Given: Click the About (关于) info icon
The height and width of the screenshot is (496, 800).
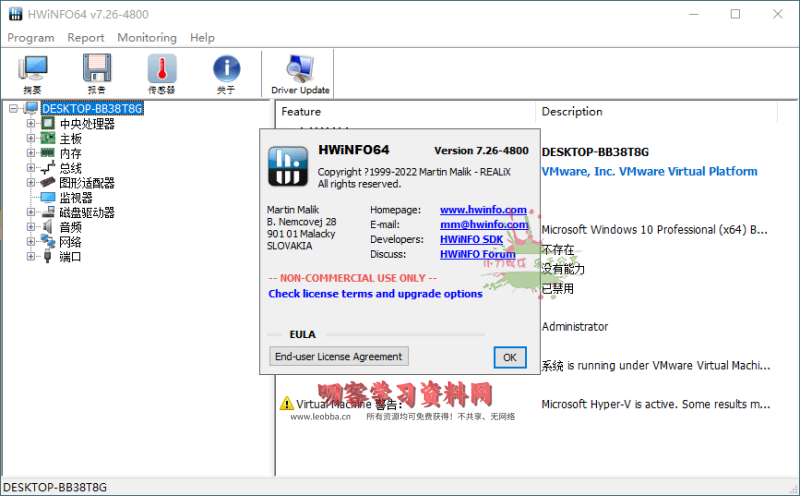Looking at the screenshot, I should tap(226, 74).
